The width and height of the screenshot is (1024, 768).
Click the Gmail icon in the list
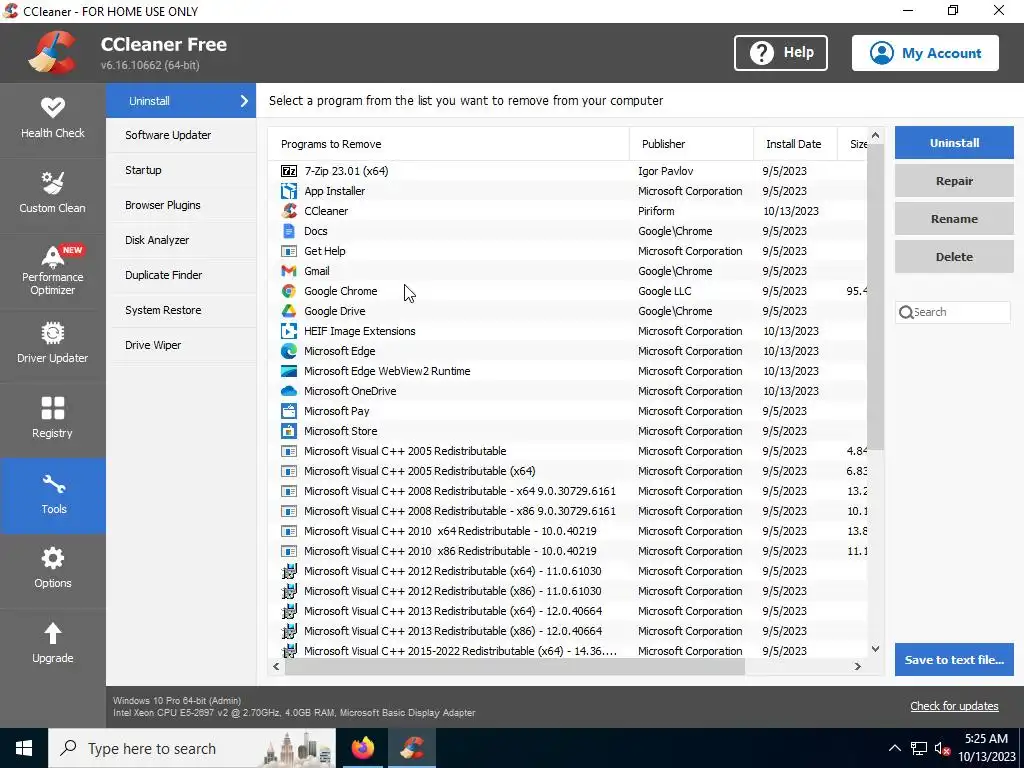tap(289, 271)
